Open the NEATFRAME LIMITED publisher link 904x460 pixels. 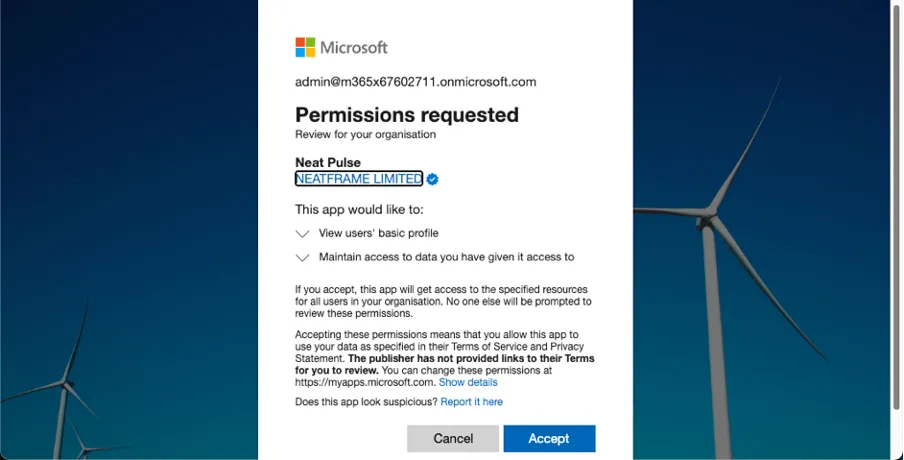(x=358, y=179)
